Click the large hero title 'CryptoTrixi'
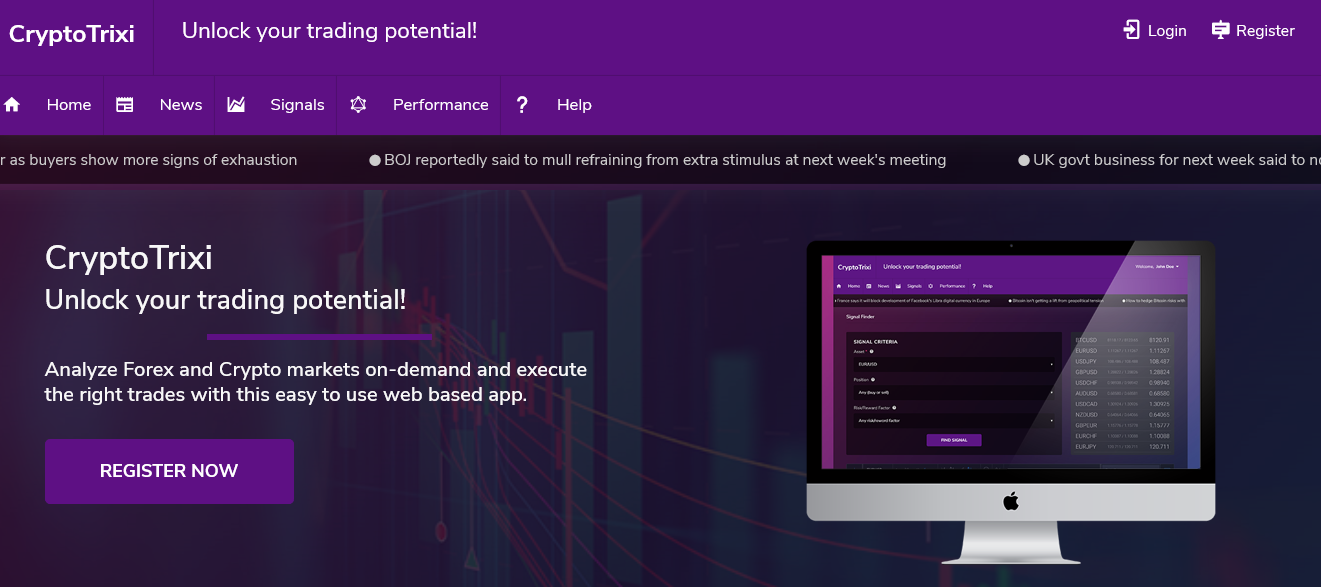 [x=129, y=258]
